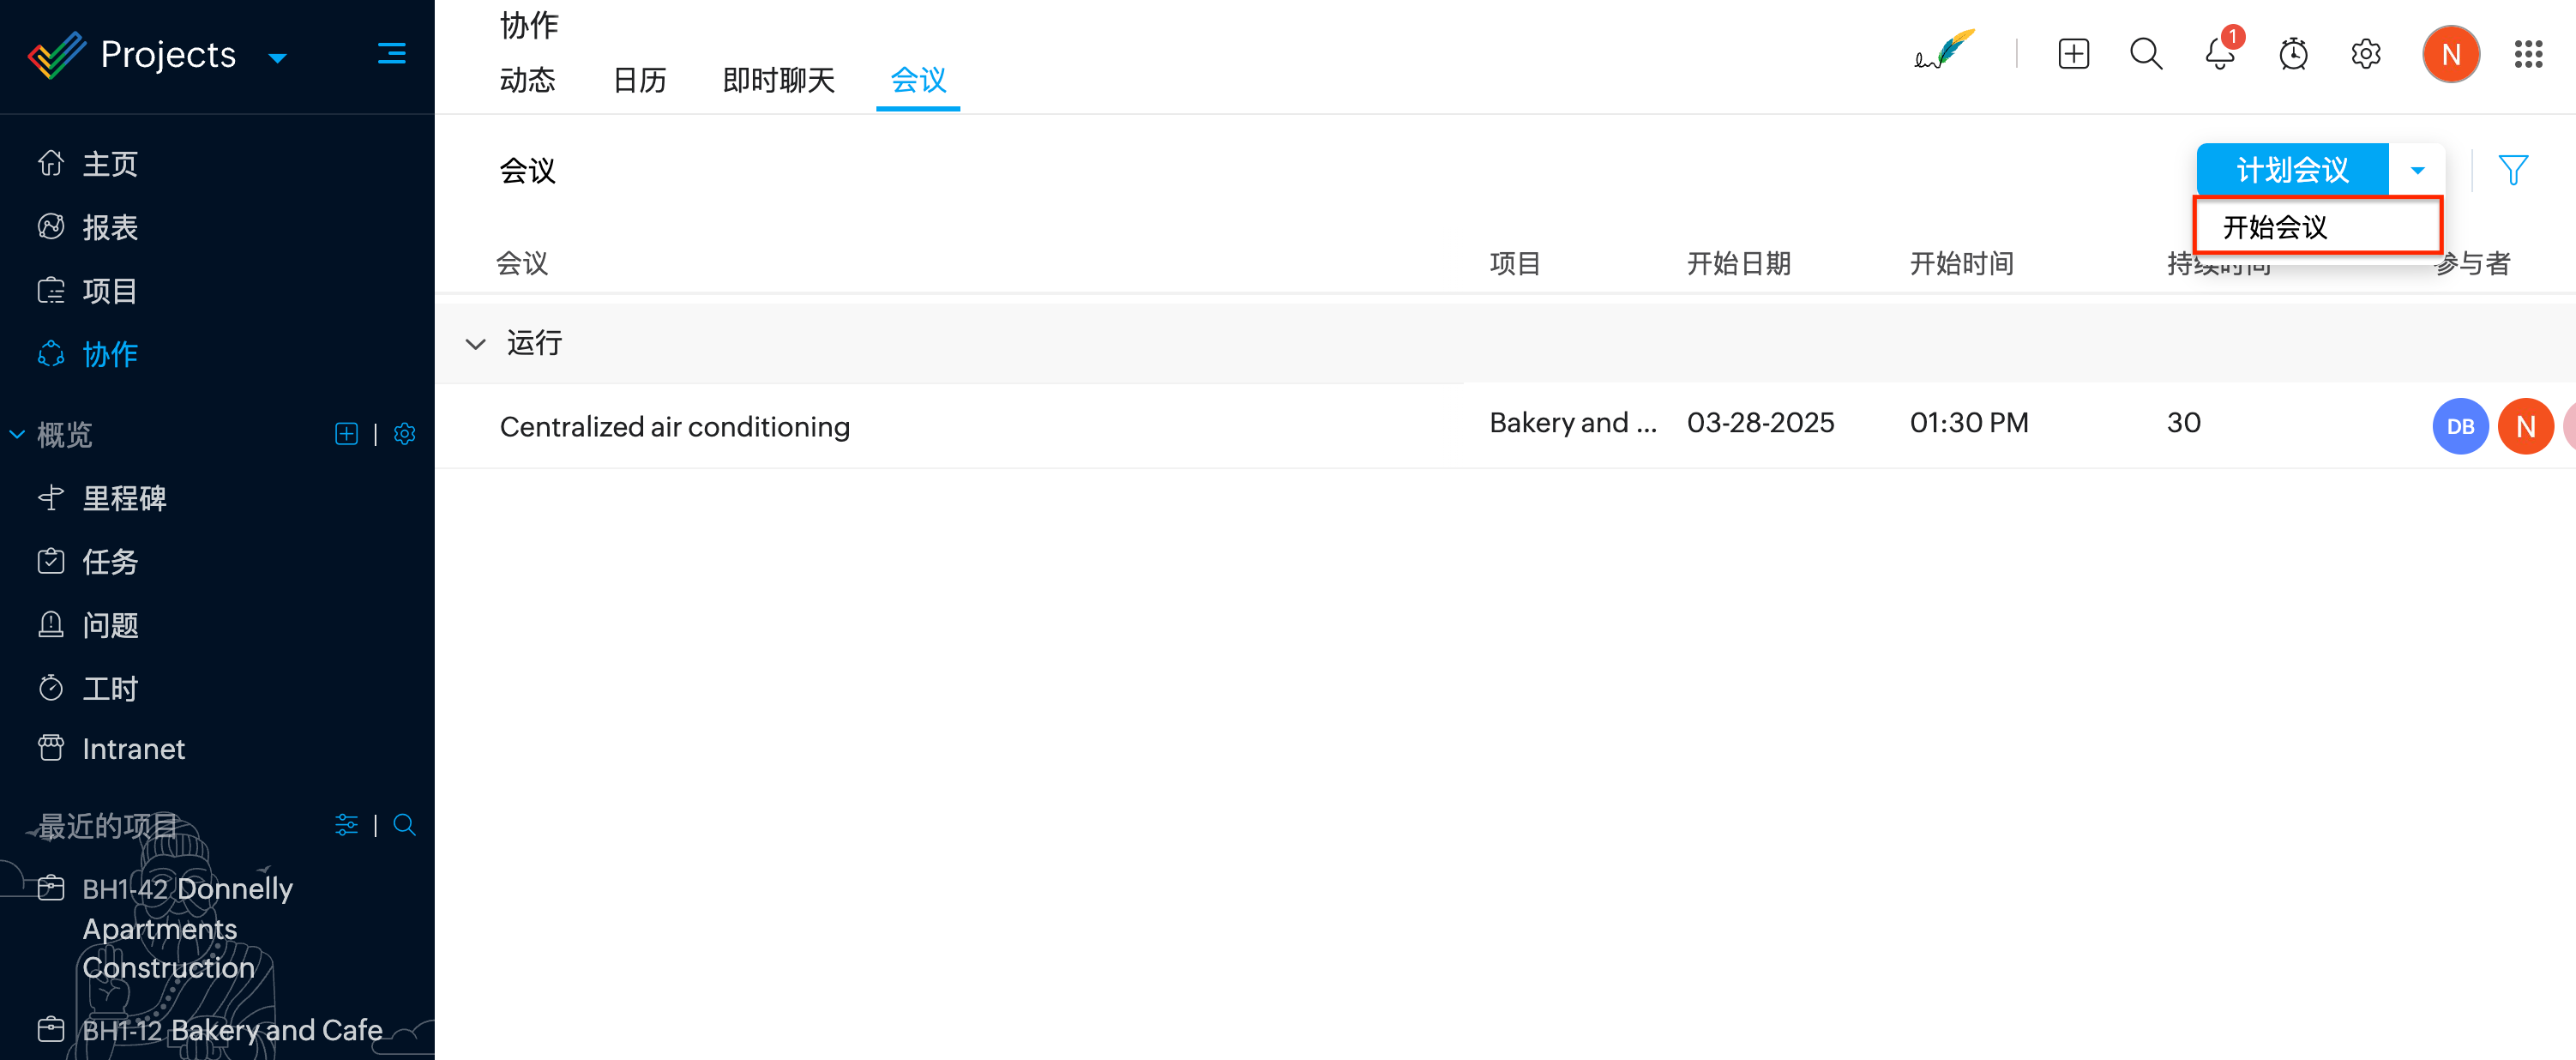Open the timer stopwatch icon
Image resolution: width=2576 pixels, height=1060 pixels.
2292,54
